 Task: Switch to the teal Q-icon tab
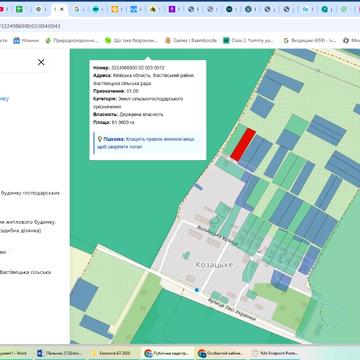(324, 9)
